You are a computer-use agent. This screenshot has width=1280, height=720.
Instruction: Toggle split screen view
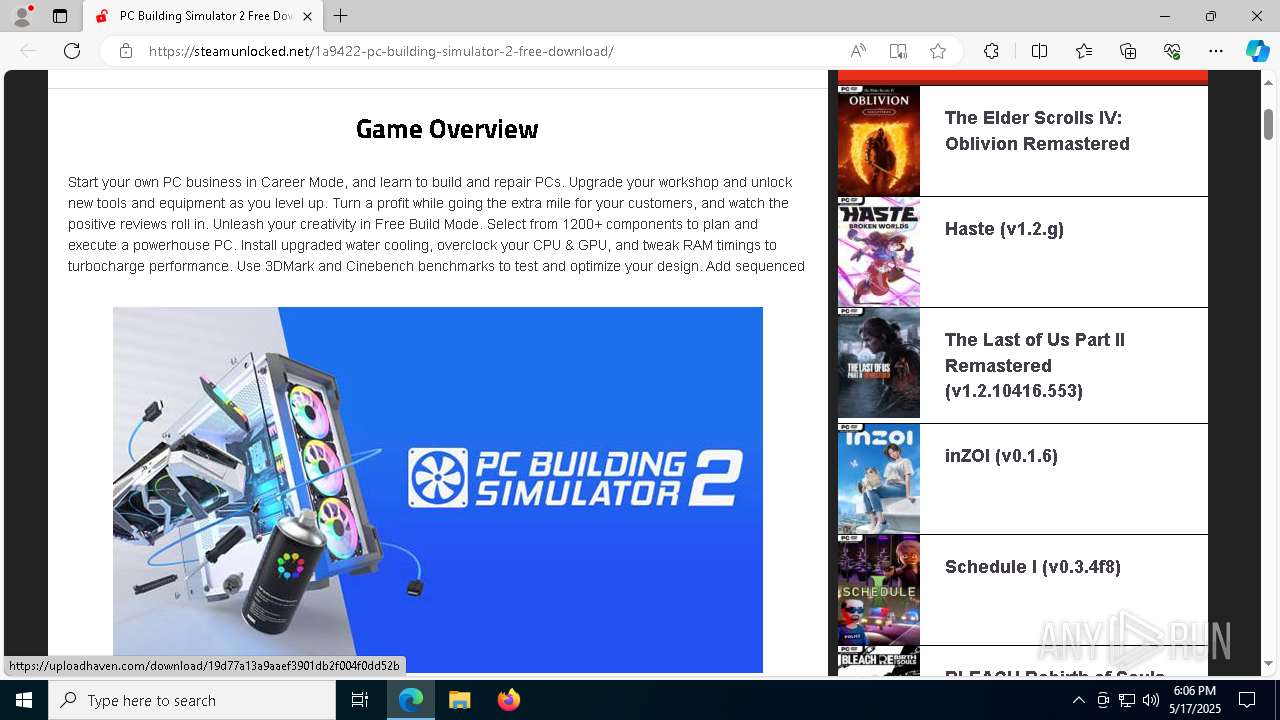(1039, 51)
